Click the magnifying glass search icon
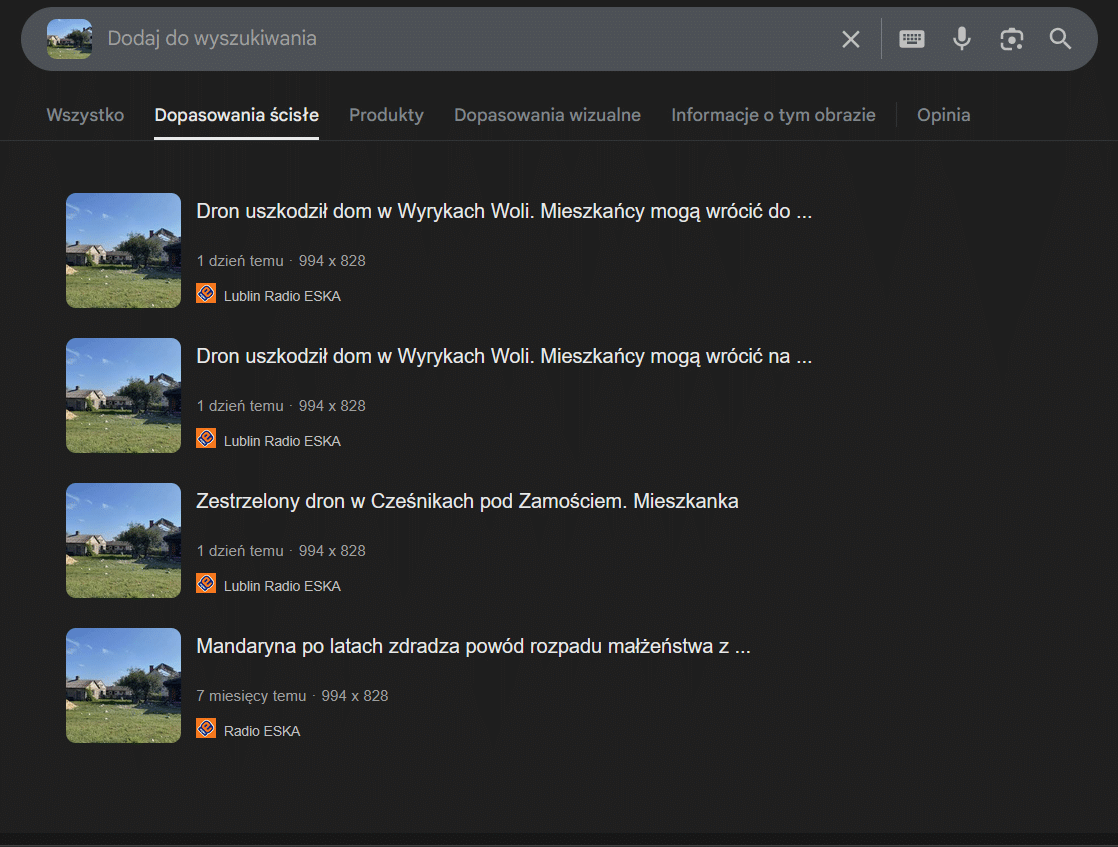Screen dimensions: 1118x847 tap(1060, 39)
